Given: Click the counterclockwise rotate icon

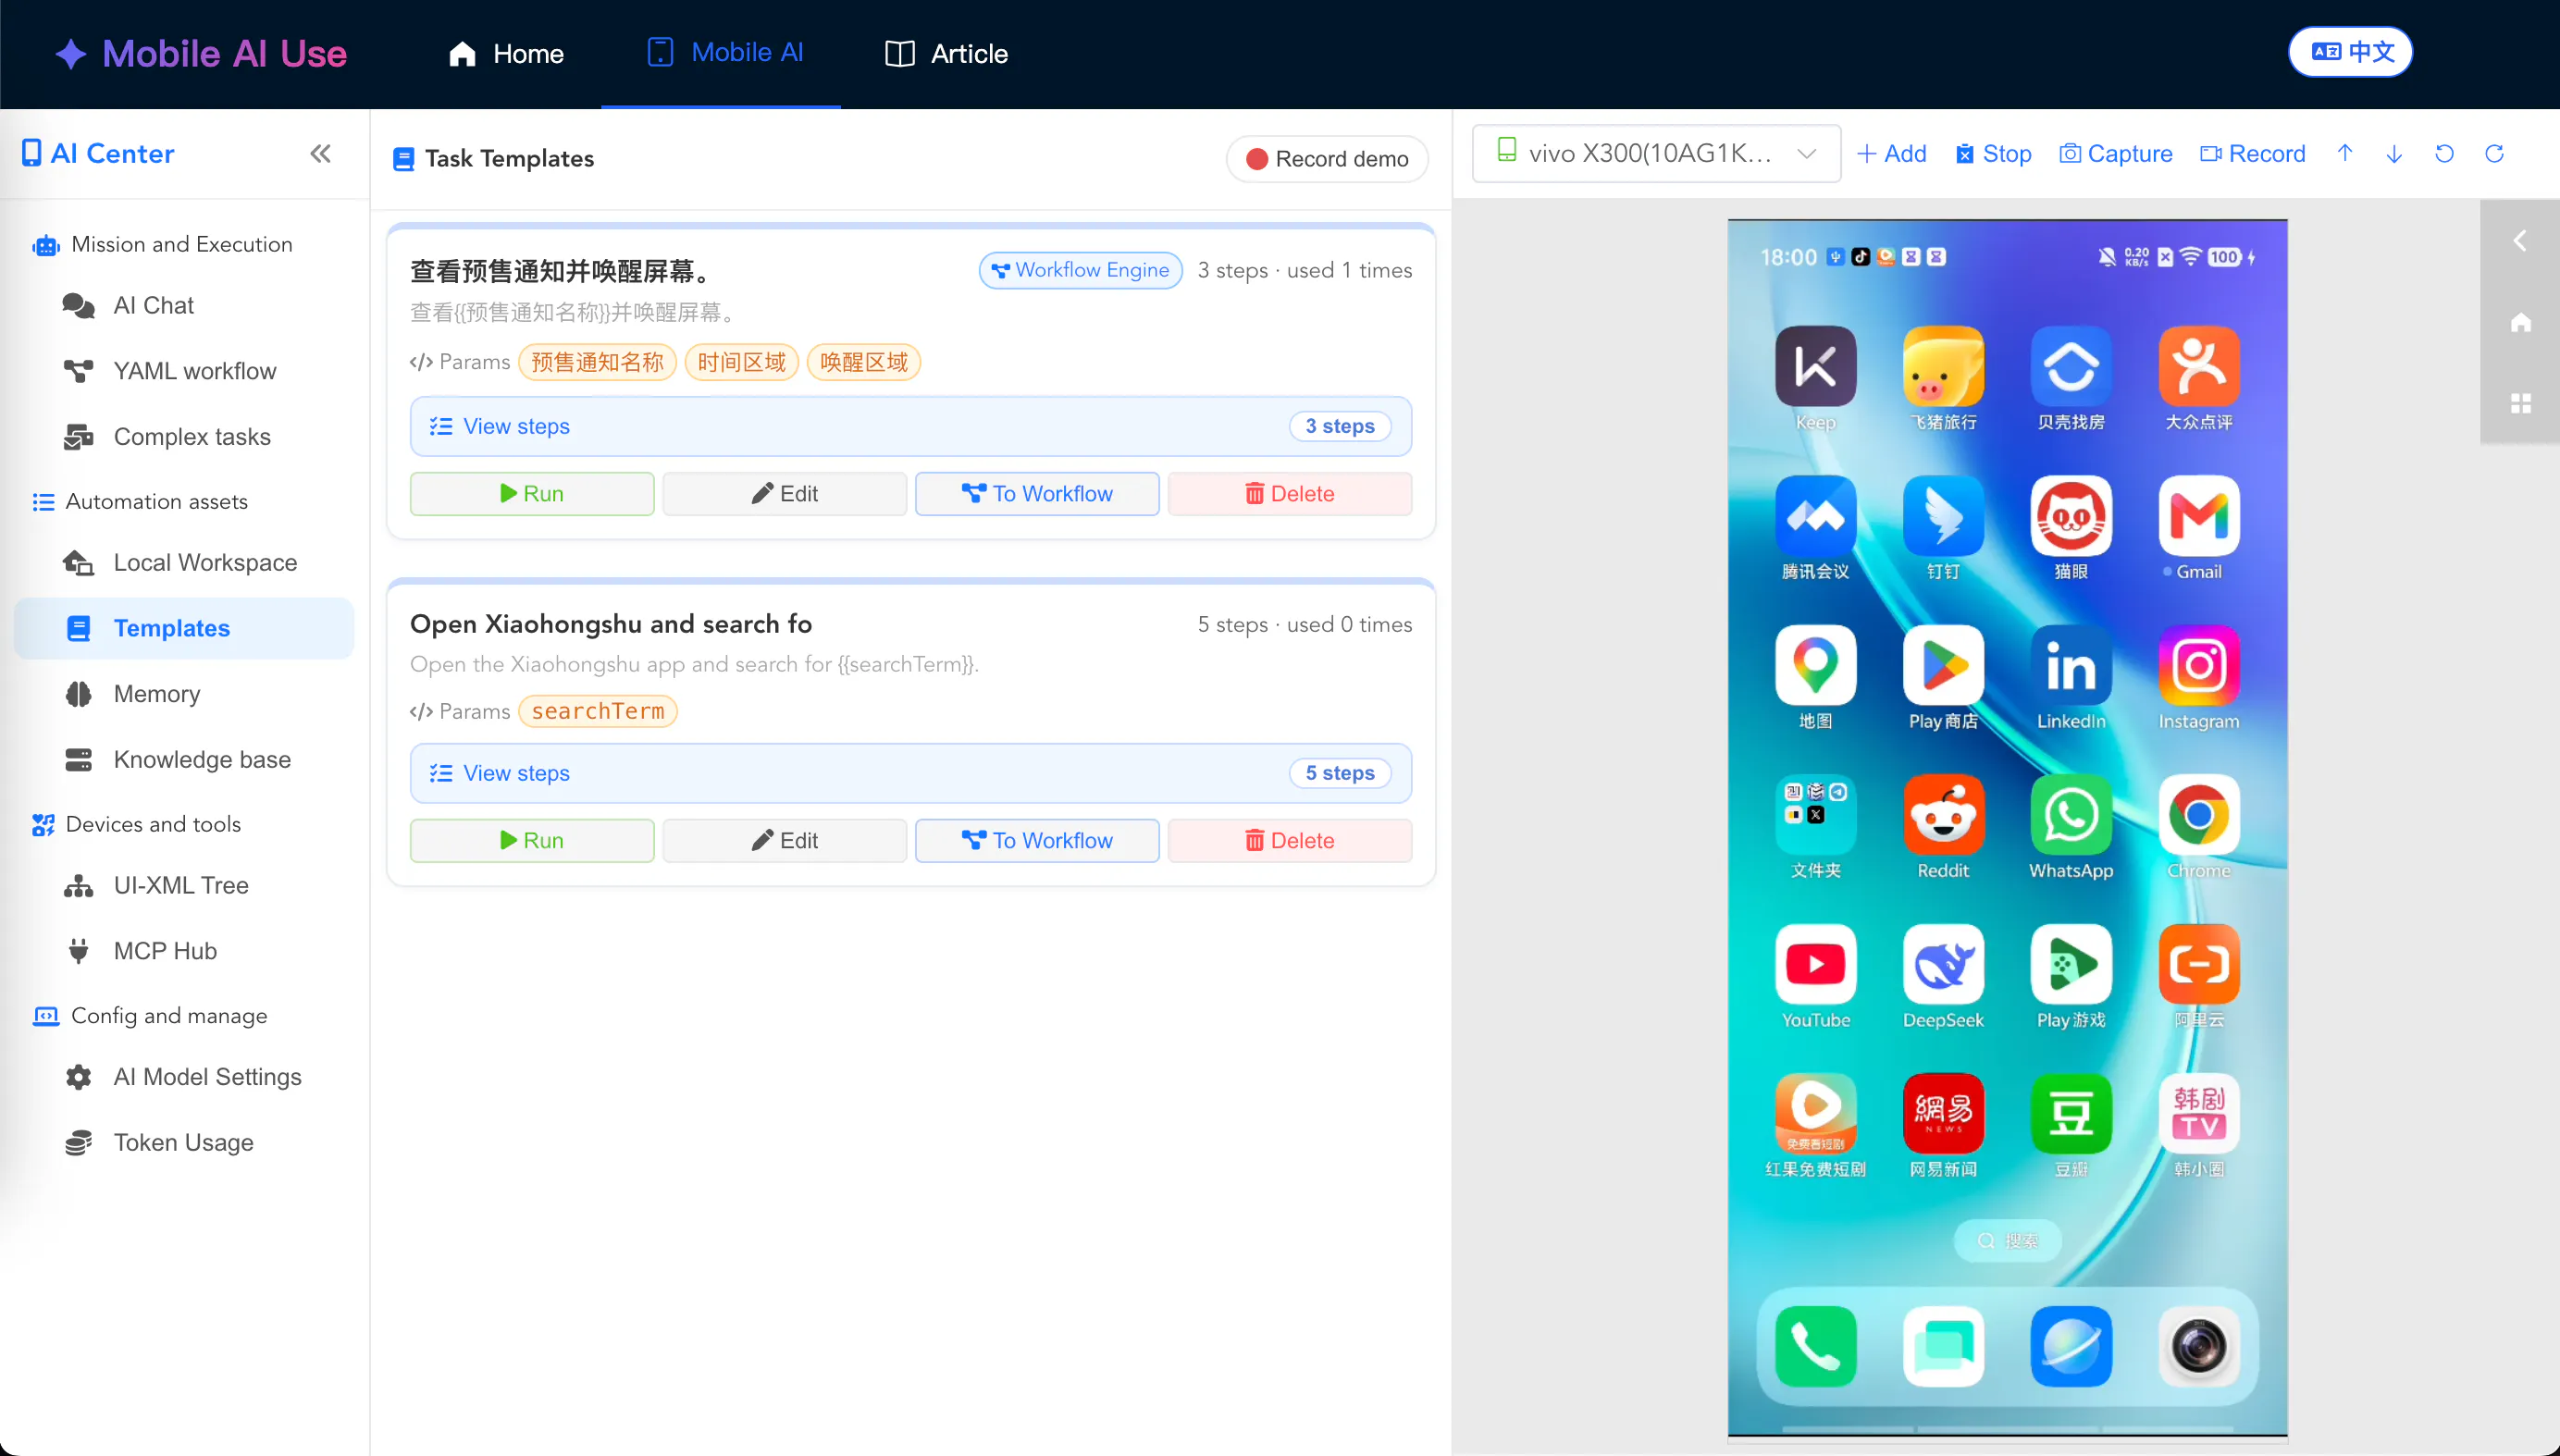Looking at the screenshot, I should [x=2445, y=153].
